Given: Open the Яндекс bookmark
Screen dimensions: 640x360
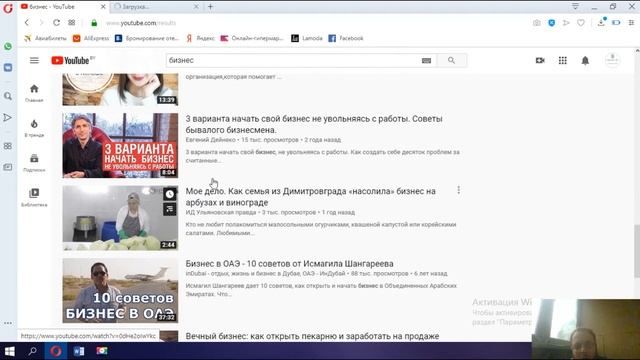Looking at the screenshot, I should 200,38.
